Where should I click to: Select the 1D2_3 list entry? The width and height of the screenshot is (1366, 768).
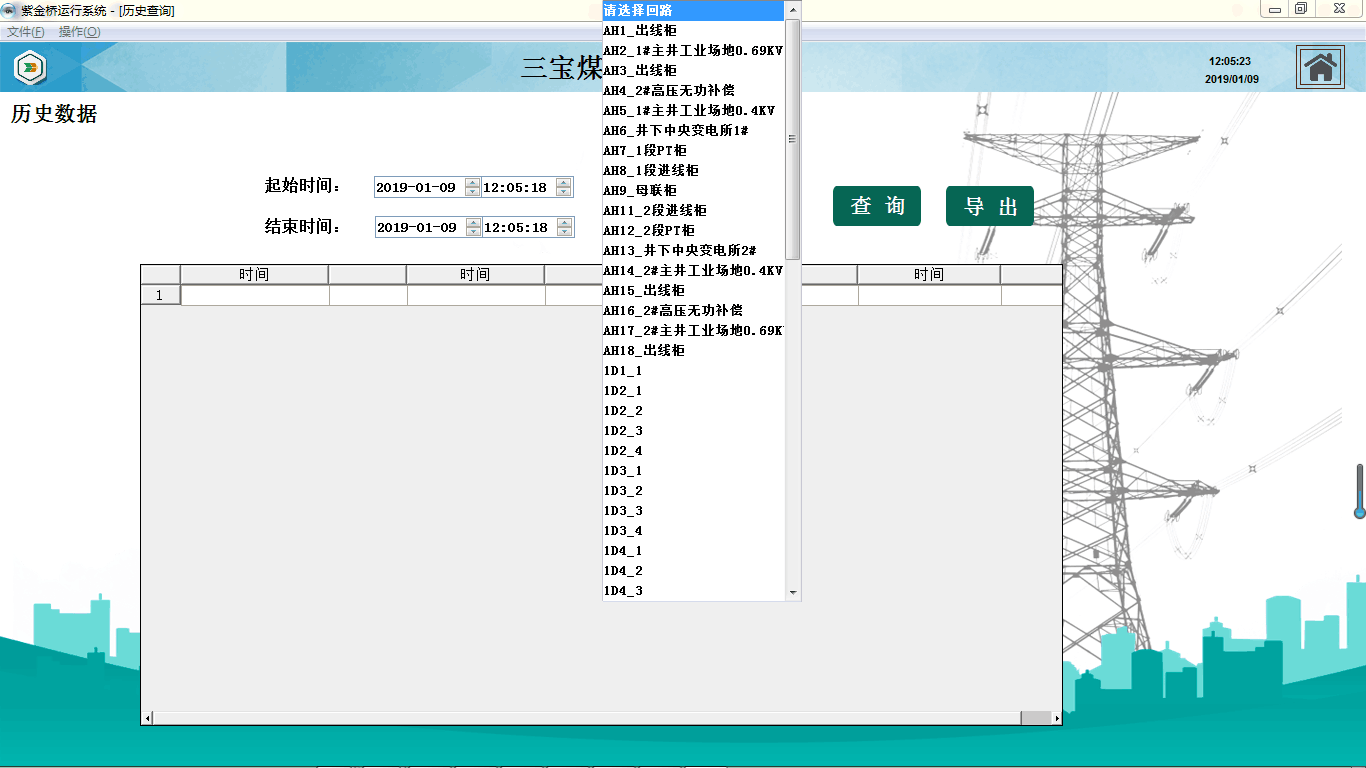[x=623, y=431]
